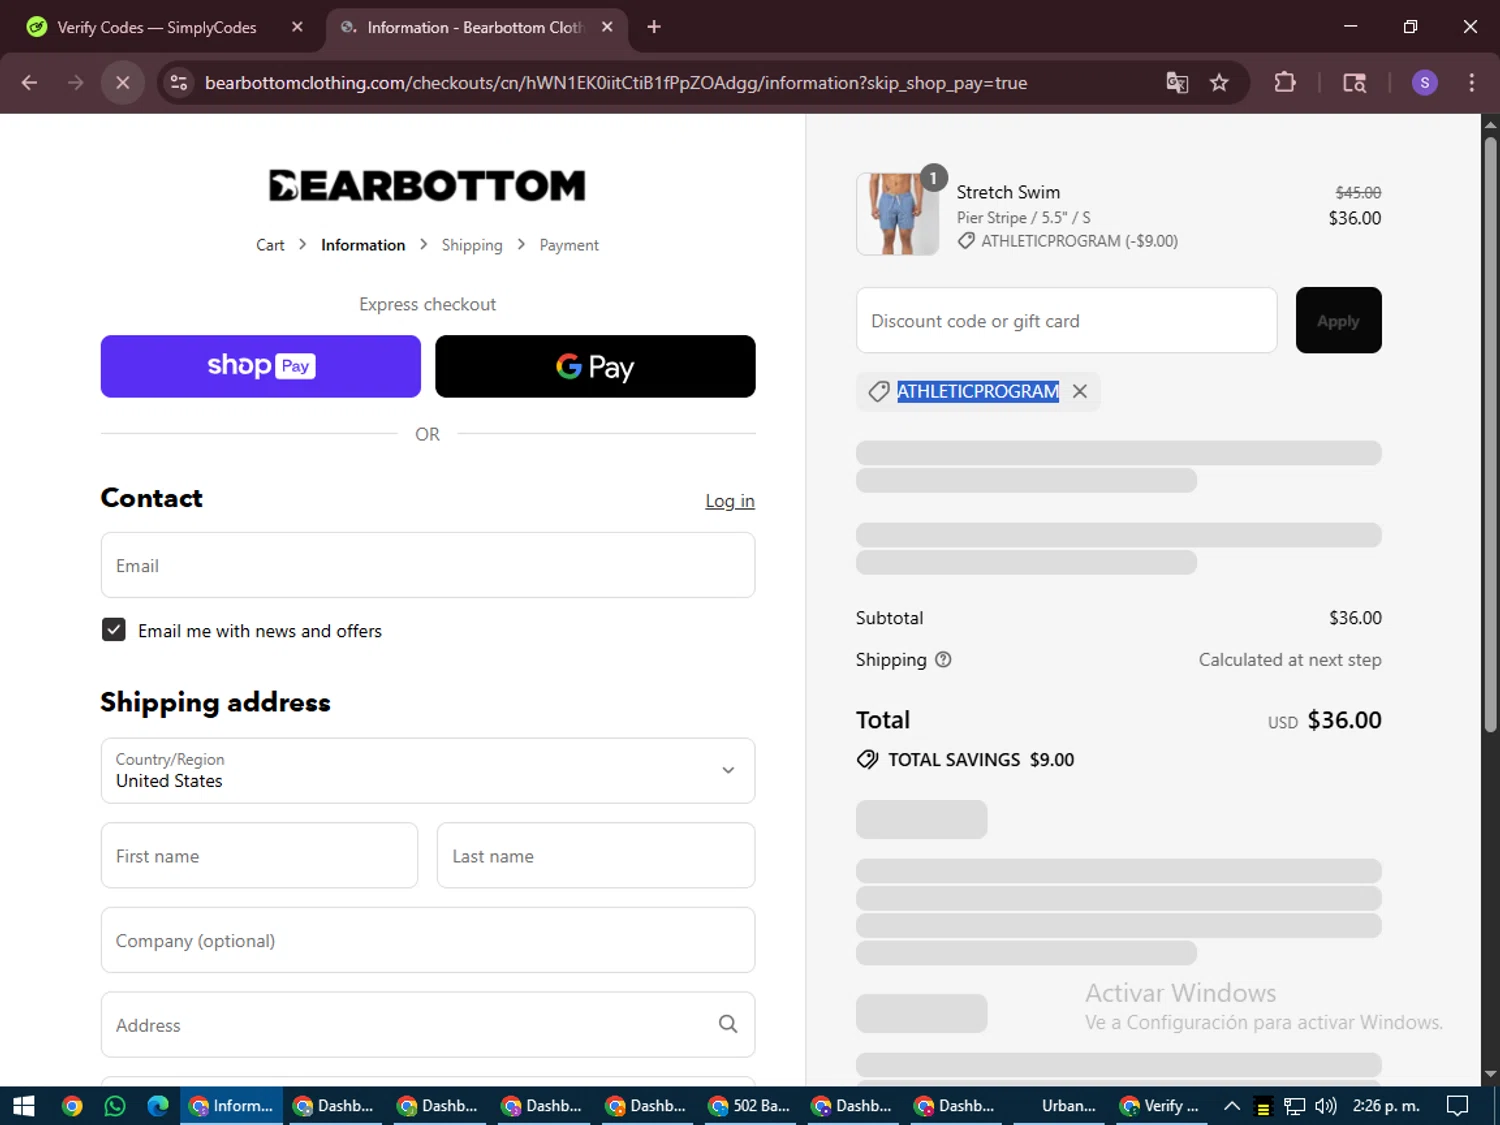Click the Stretch Swim product name
The width and height of the screenshot is (1500, 1125).
pyautogui.click(x=1008, y=192)
